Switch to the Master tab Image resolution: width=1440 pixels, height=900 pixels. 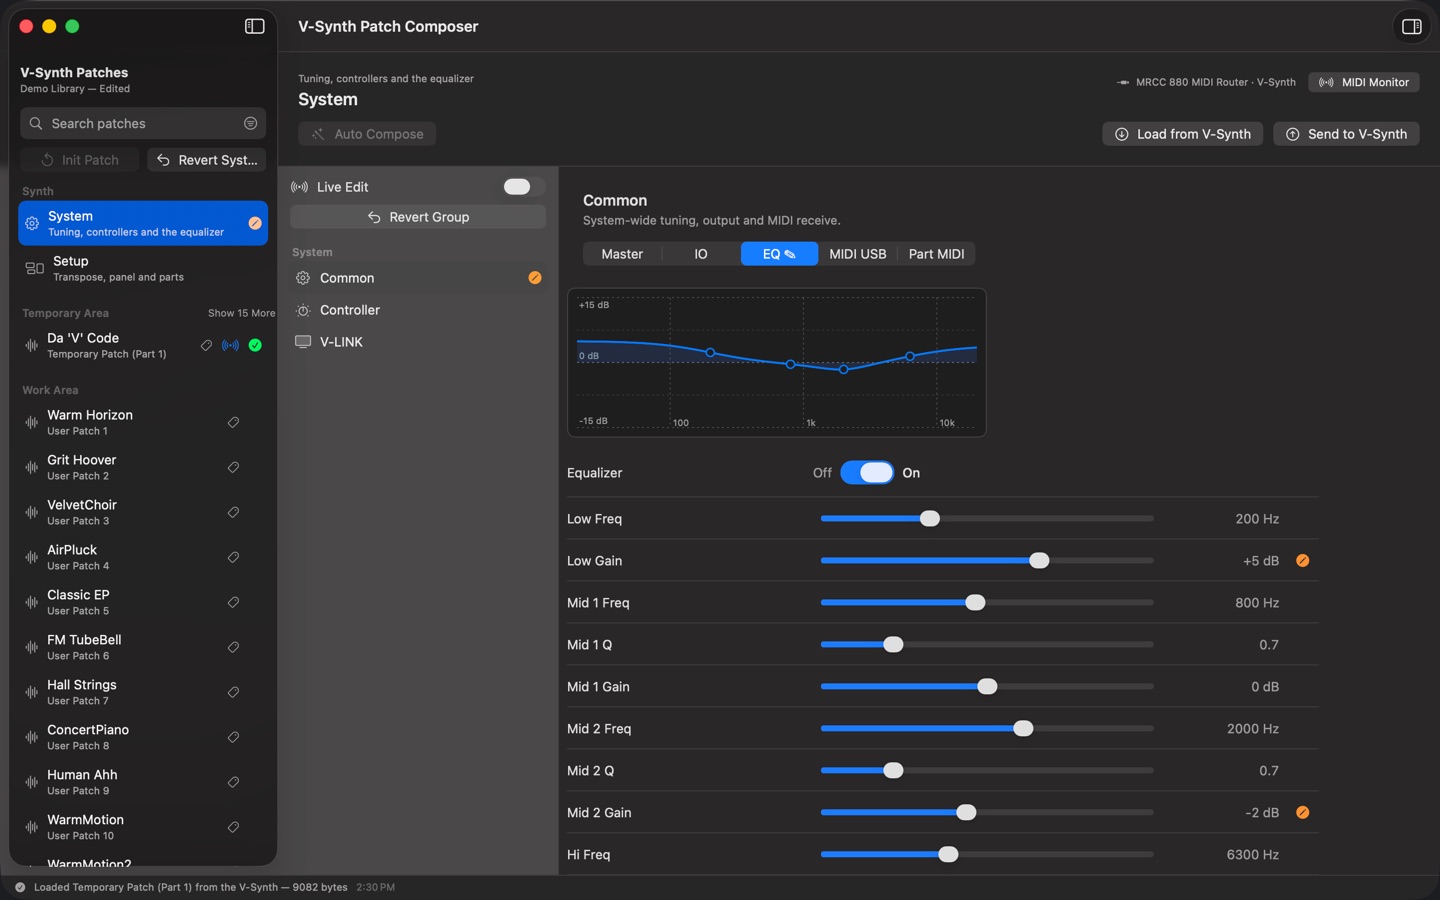[x=622, y=254]
